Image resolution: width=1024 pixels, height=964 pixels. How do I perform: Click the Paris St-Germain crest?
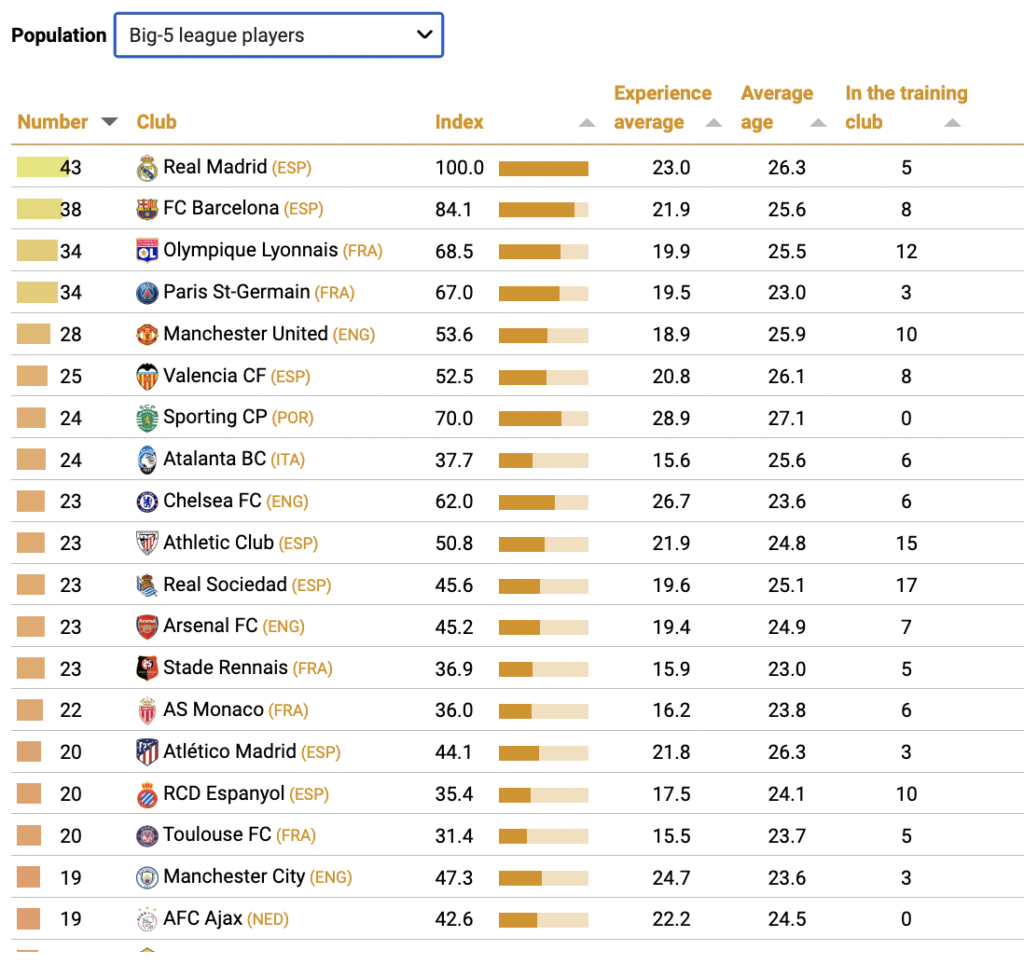pyautogui.click(x=147, y=293)
